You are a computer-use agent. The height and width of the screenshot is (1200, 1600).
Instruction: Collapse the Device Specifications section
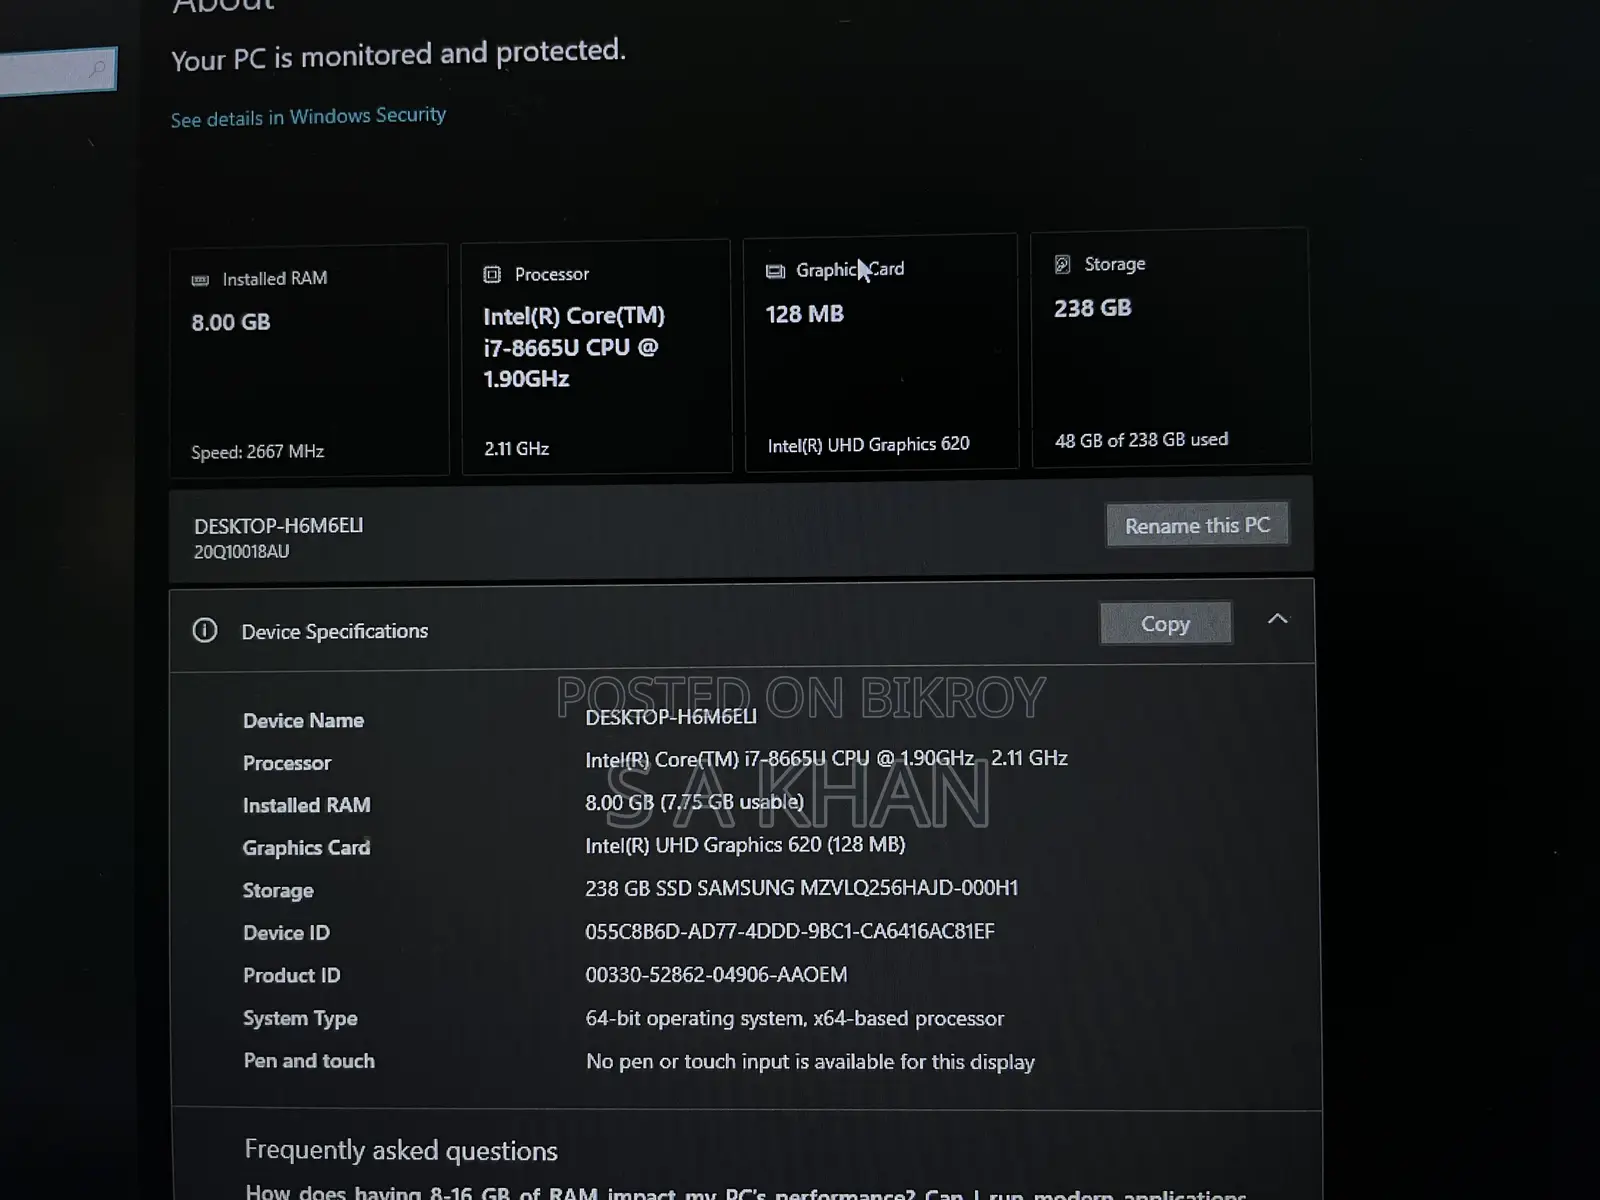click(x=1277, y=619)
